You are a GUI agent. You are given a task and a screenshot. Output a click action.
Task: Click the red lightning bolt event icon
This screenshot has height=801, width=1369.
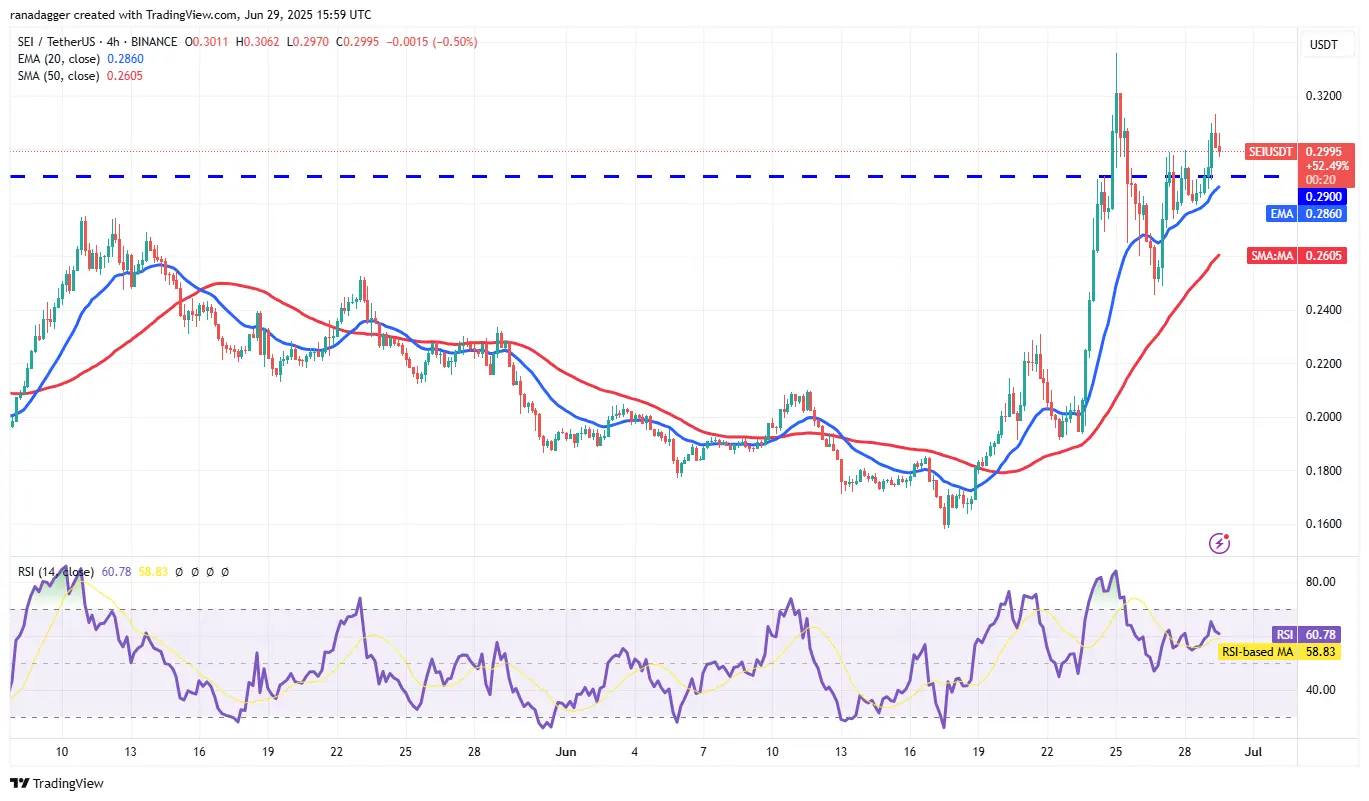click(1219, 543)
